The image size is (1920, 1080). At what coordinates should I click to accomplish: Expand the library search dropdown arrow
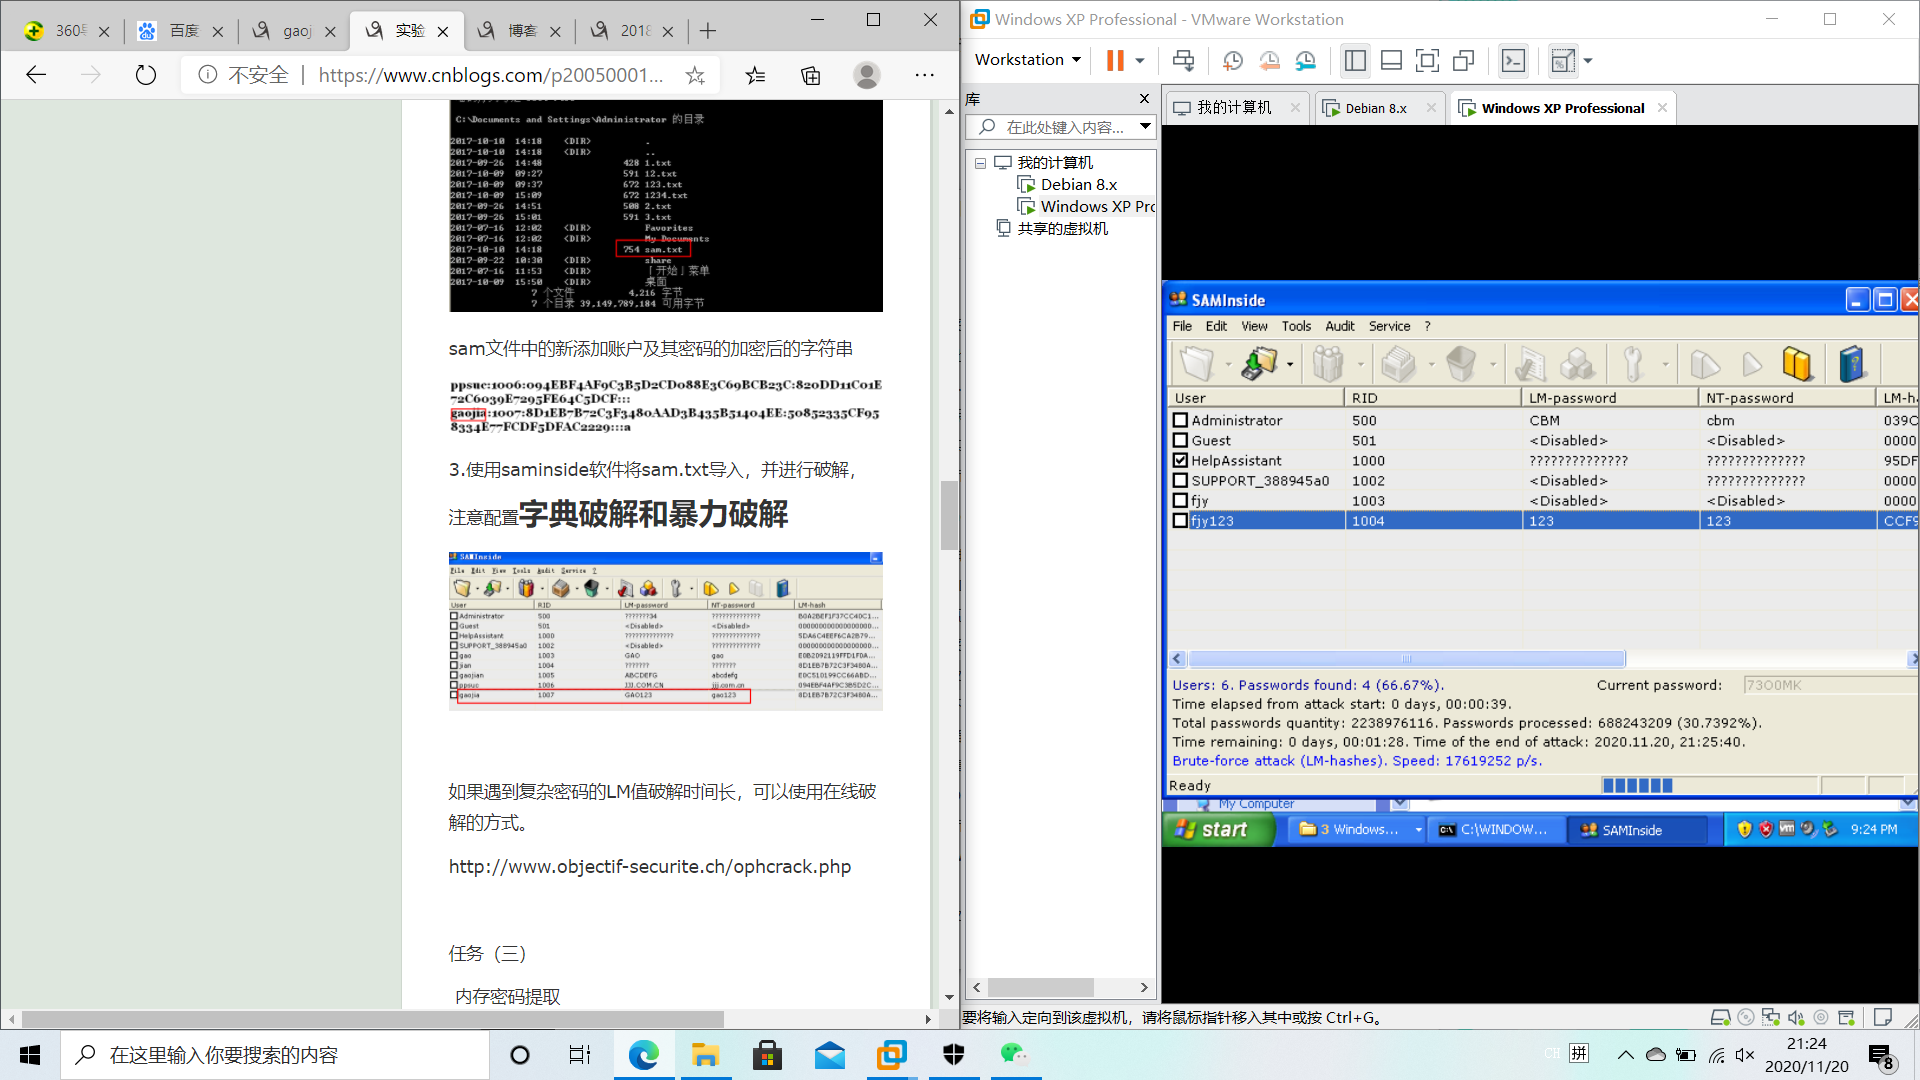coord(1145,127)
